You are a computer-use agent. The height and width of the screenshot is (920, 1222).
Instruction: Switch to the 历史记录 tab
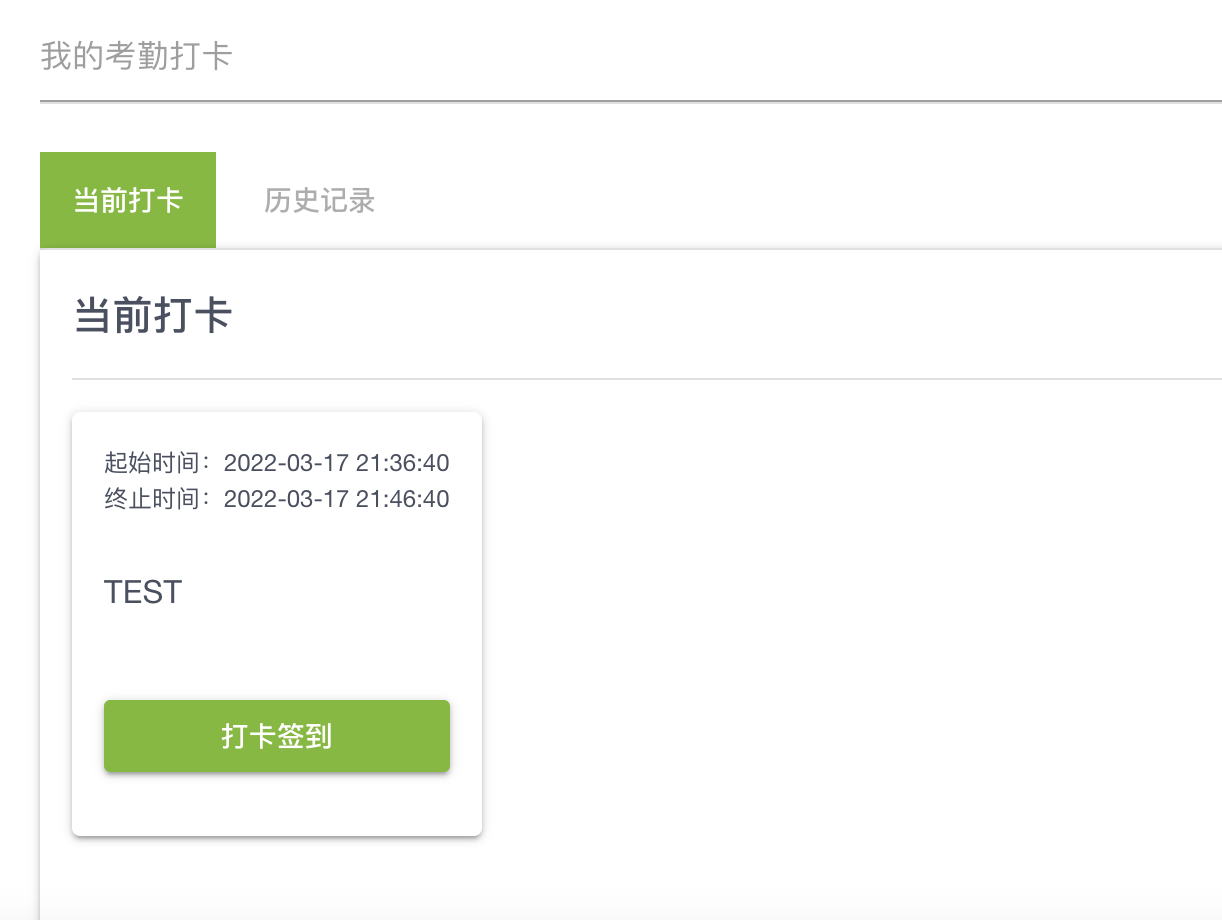319,200
